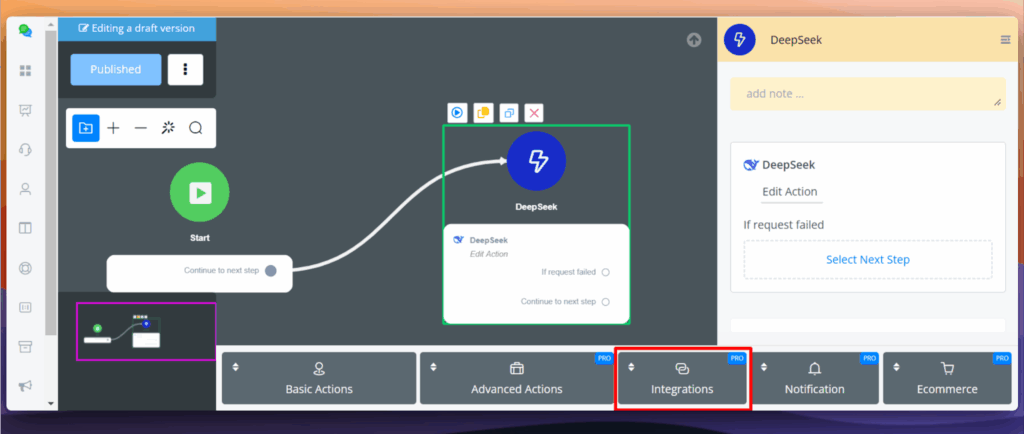Open the flow search magnifier icon
The image size is (1024, 434).
(196, 128)
